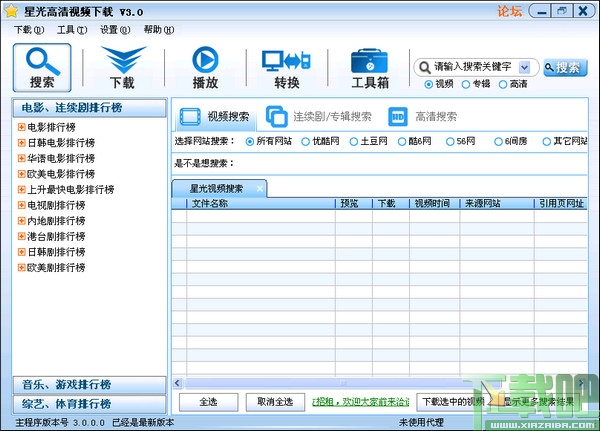Image resolution: width=600 pixels, height=431 pixels.
Task: Expand 电视剧排行榜 tree node
Action: [22, 205]
